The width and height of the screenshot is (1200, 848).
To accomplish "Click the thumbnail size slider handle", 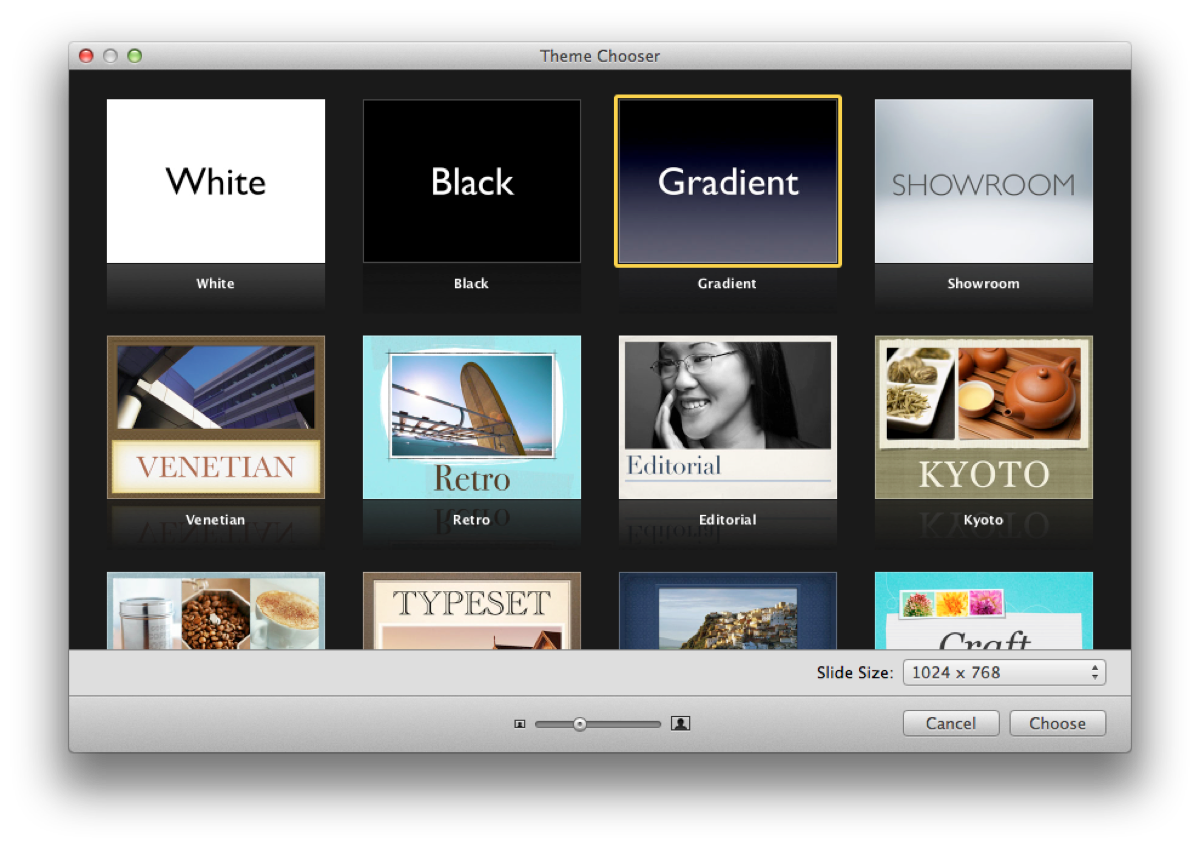I will tap(580, 724).
